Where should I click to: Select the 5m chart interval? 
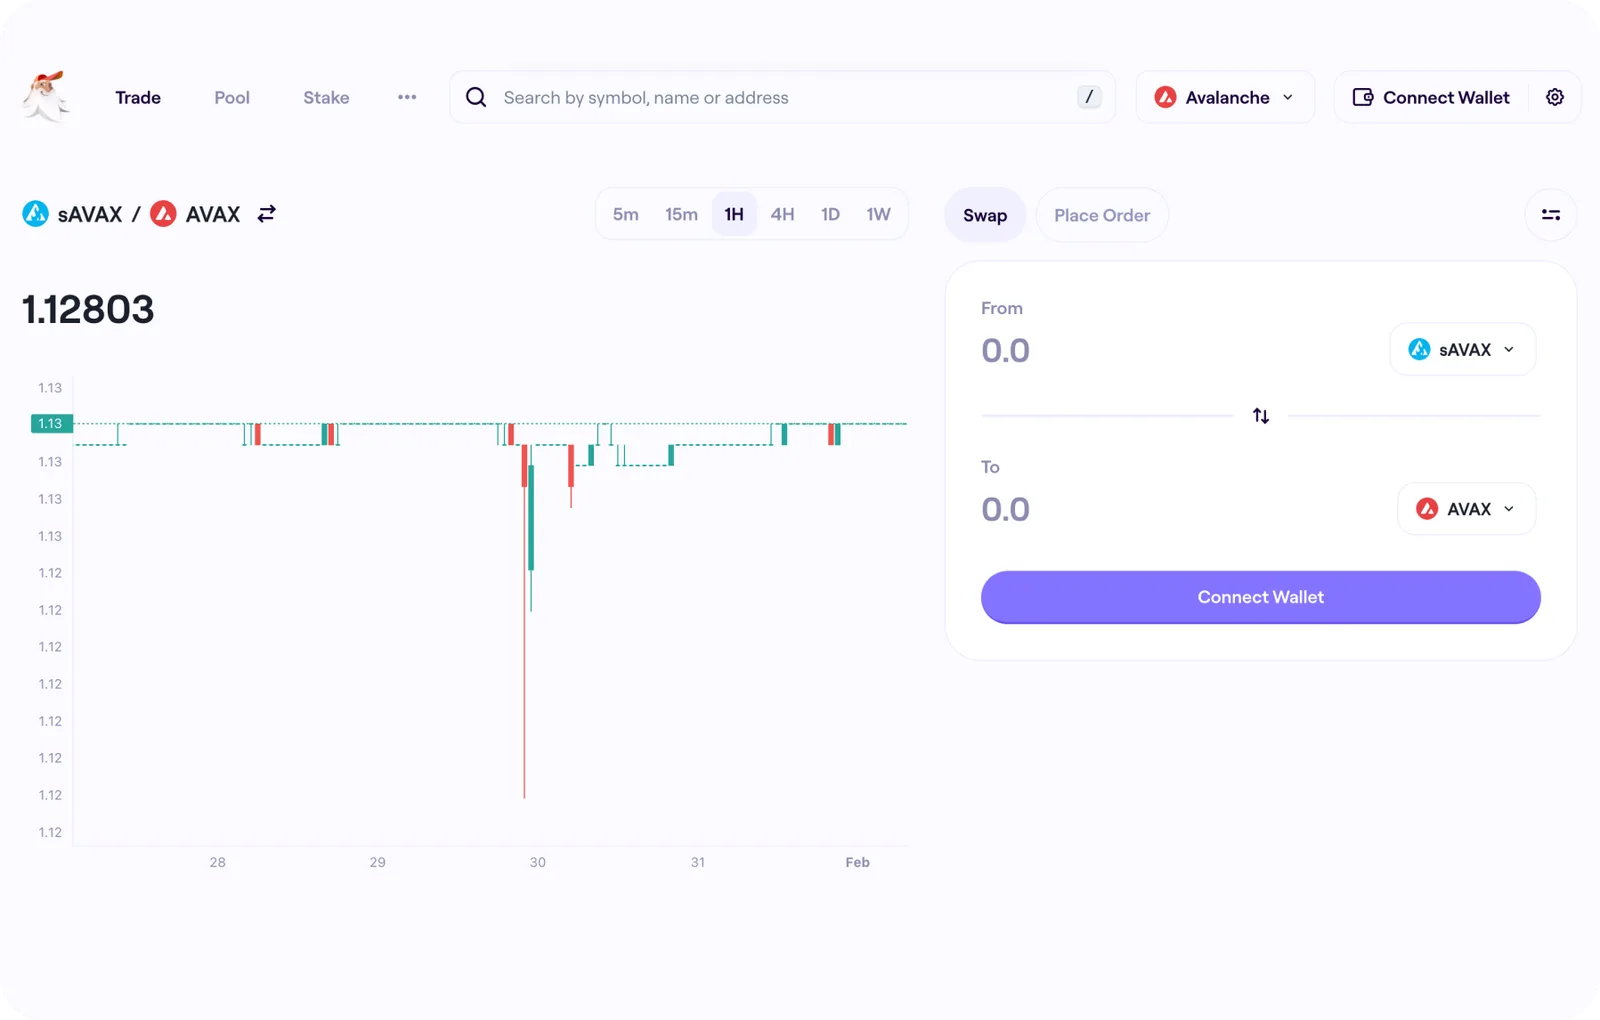[x=626, y=214]
